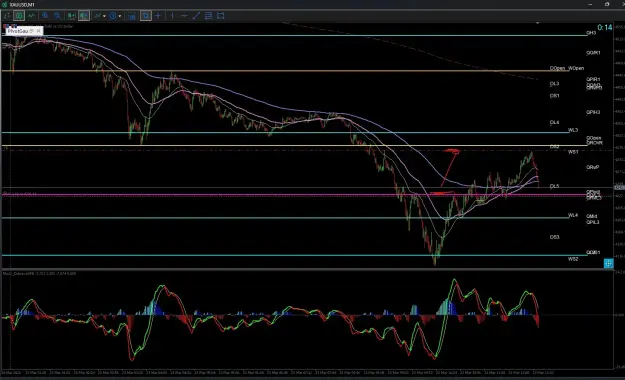The height and width of the screenshot is (380, 625).
Task: Click the WL3 pivot label
Action: click(573, 130)
